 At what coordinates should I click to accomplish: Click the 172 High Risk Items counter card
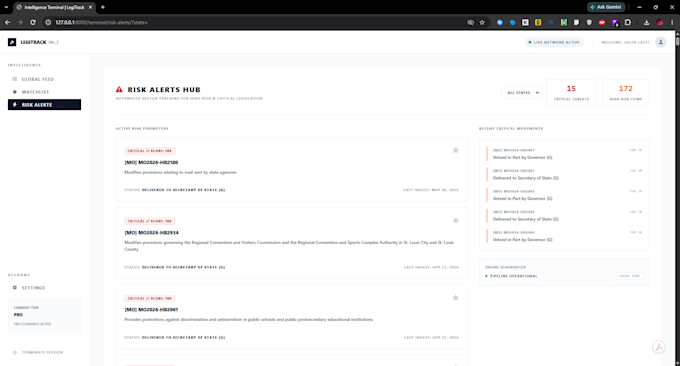625,92
